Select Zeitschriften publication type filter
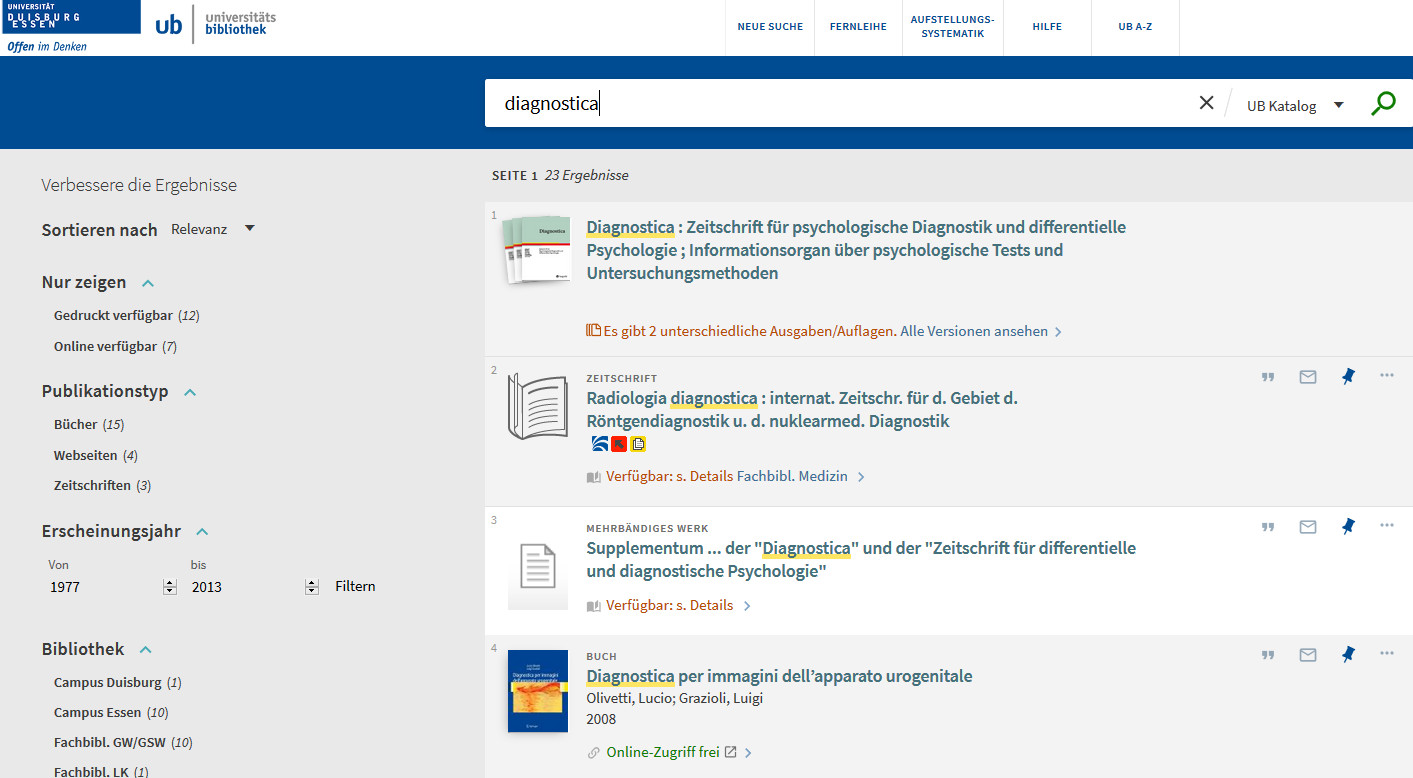Image resolution: width=1413 pixels, height=778 pixels. click(x=92, y=485)
